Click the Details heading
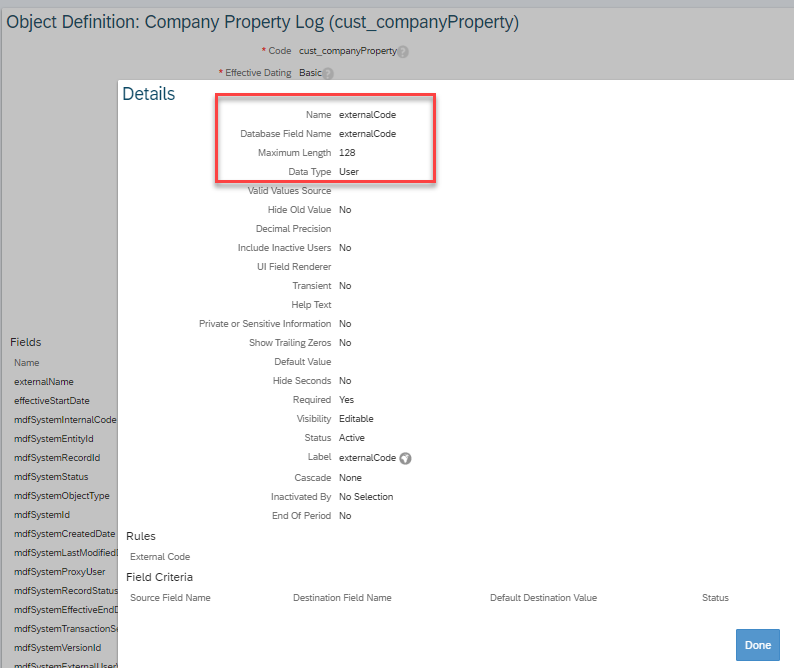Image resolution: width=794 pixels, height=668 pixels. click(148, 94)
